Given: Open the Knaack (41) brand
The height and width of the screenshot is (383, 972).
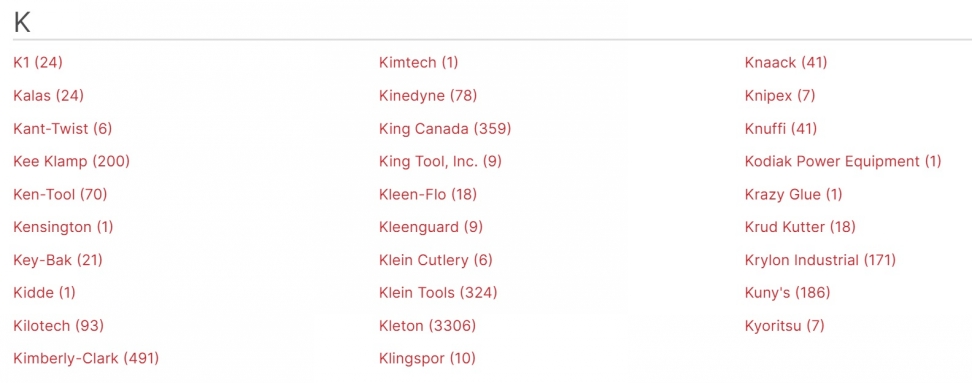Looking at the screenshot, I should tap(786, 63).
